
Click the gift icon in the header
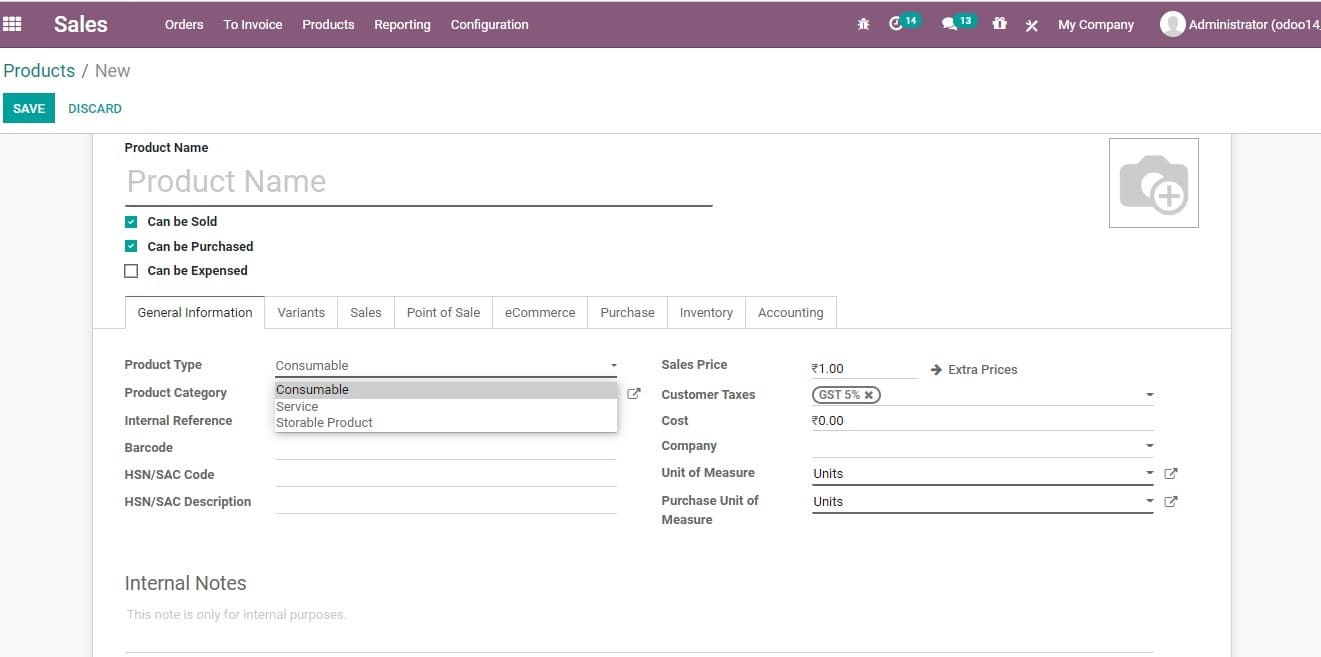point(999,24)
